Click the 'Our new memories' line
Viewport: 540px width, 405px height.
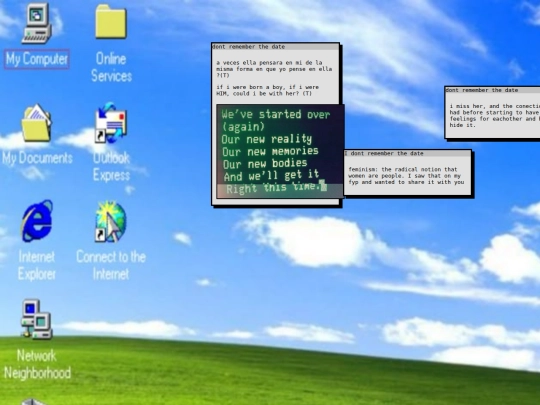pyautogui.click(x=270, y=152)
